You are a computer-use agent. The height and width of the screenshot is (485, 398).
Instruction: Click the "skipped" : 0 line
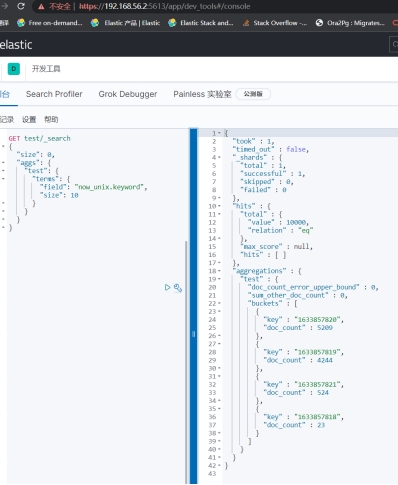(x=267, y=182)
